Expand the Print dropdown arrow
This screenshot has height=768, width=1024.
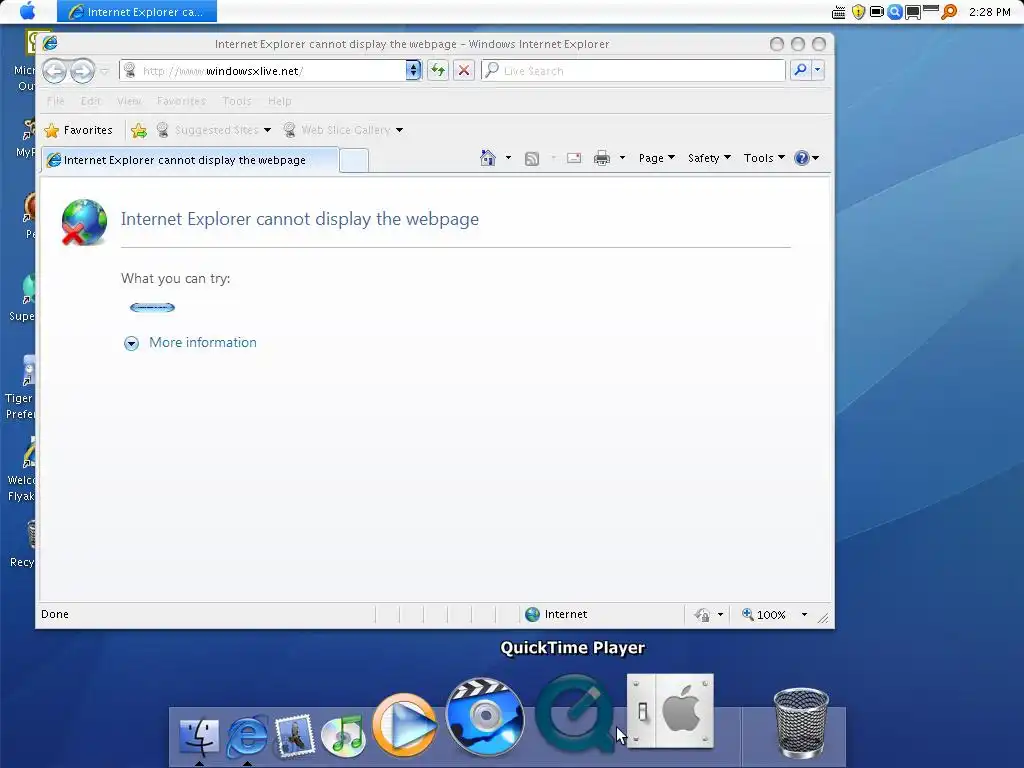click(622, 158)
